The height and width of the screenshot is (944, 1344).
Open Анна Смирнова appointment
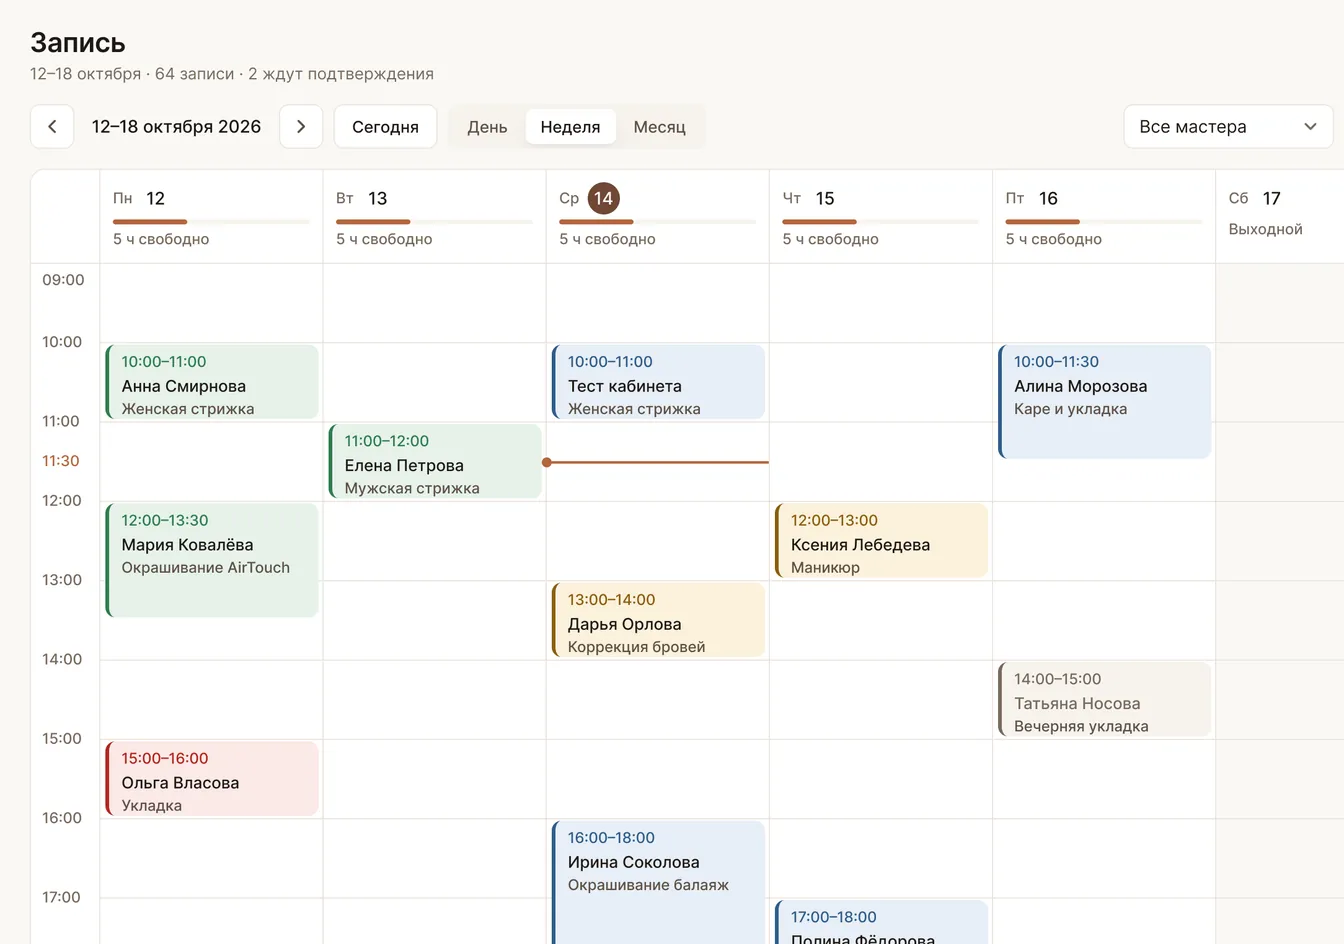click(x=212, y=382)
